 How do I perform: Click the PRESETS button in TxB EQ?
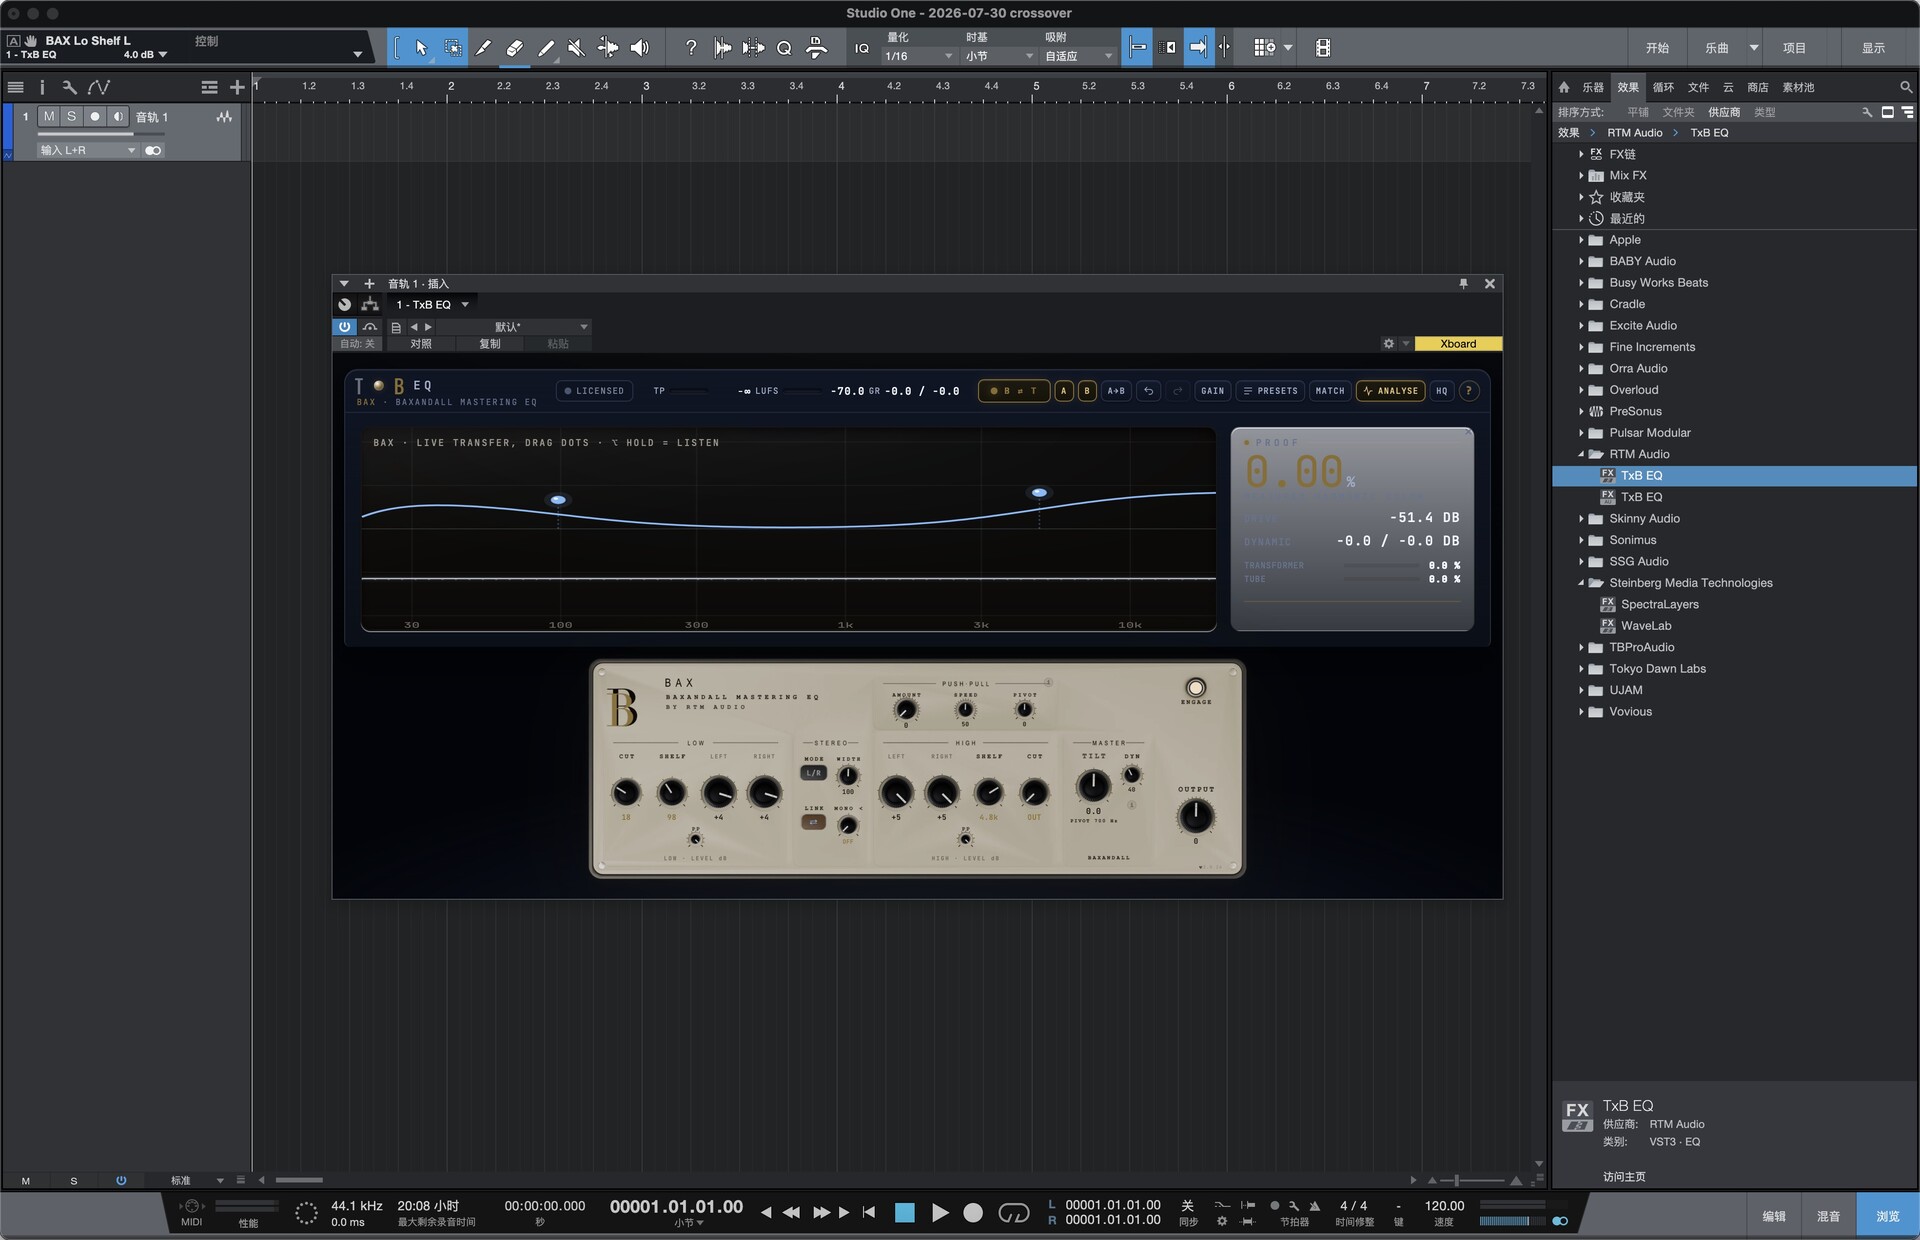pos(1270,391)
